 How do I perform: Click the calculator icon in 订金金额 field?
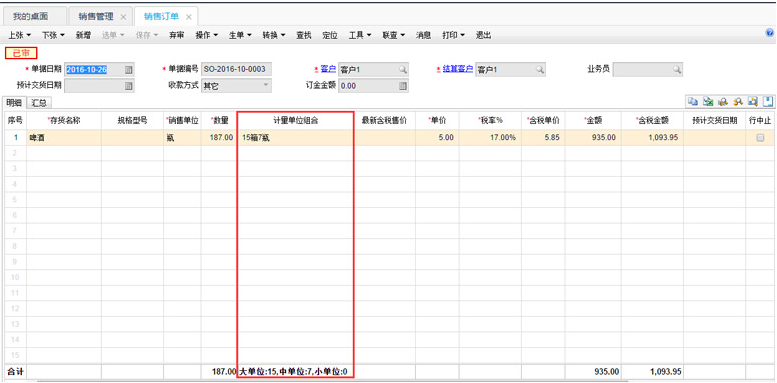point(403,86)
